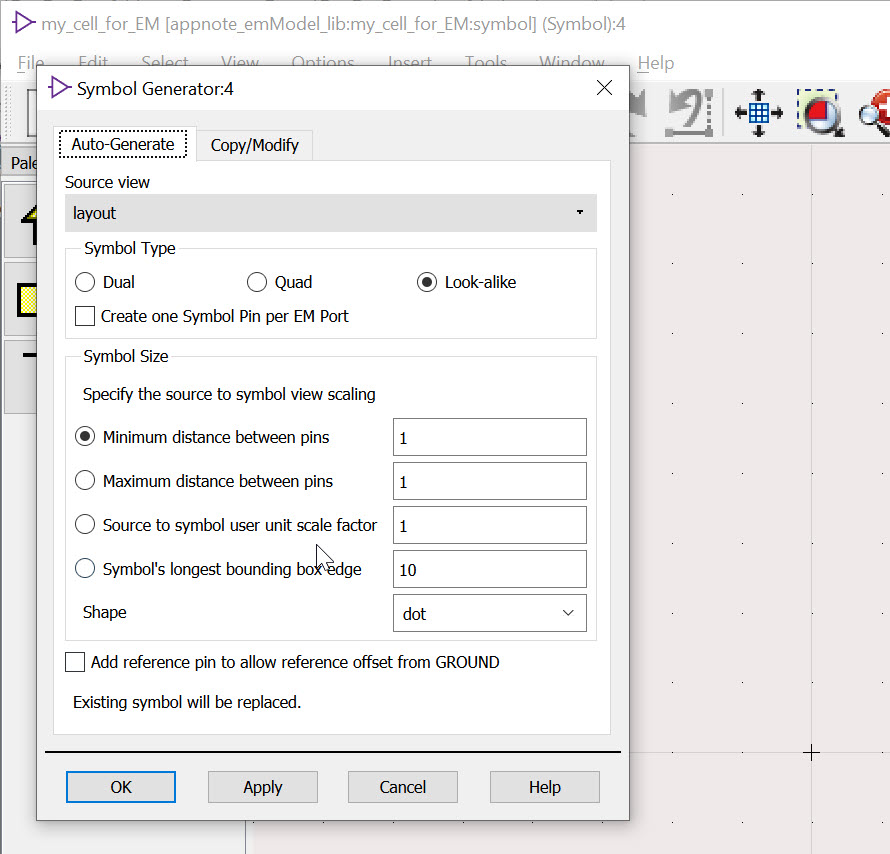Click the Cancel button

coord(403,787)
